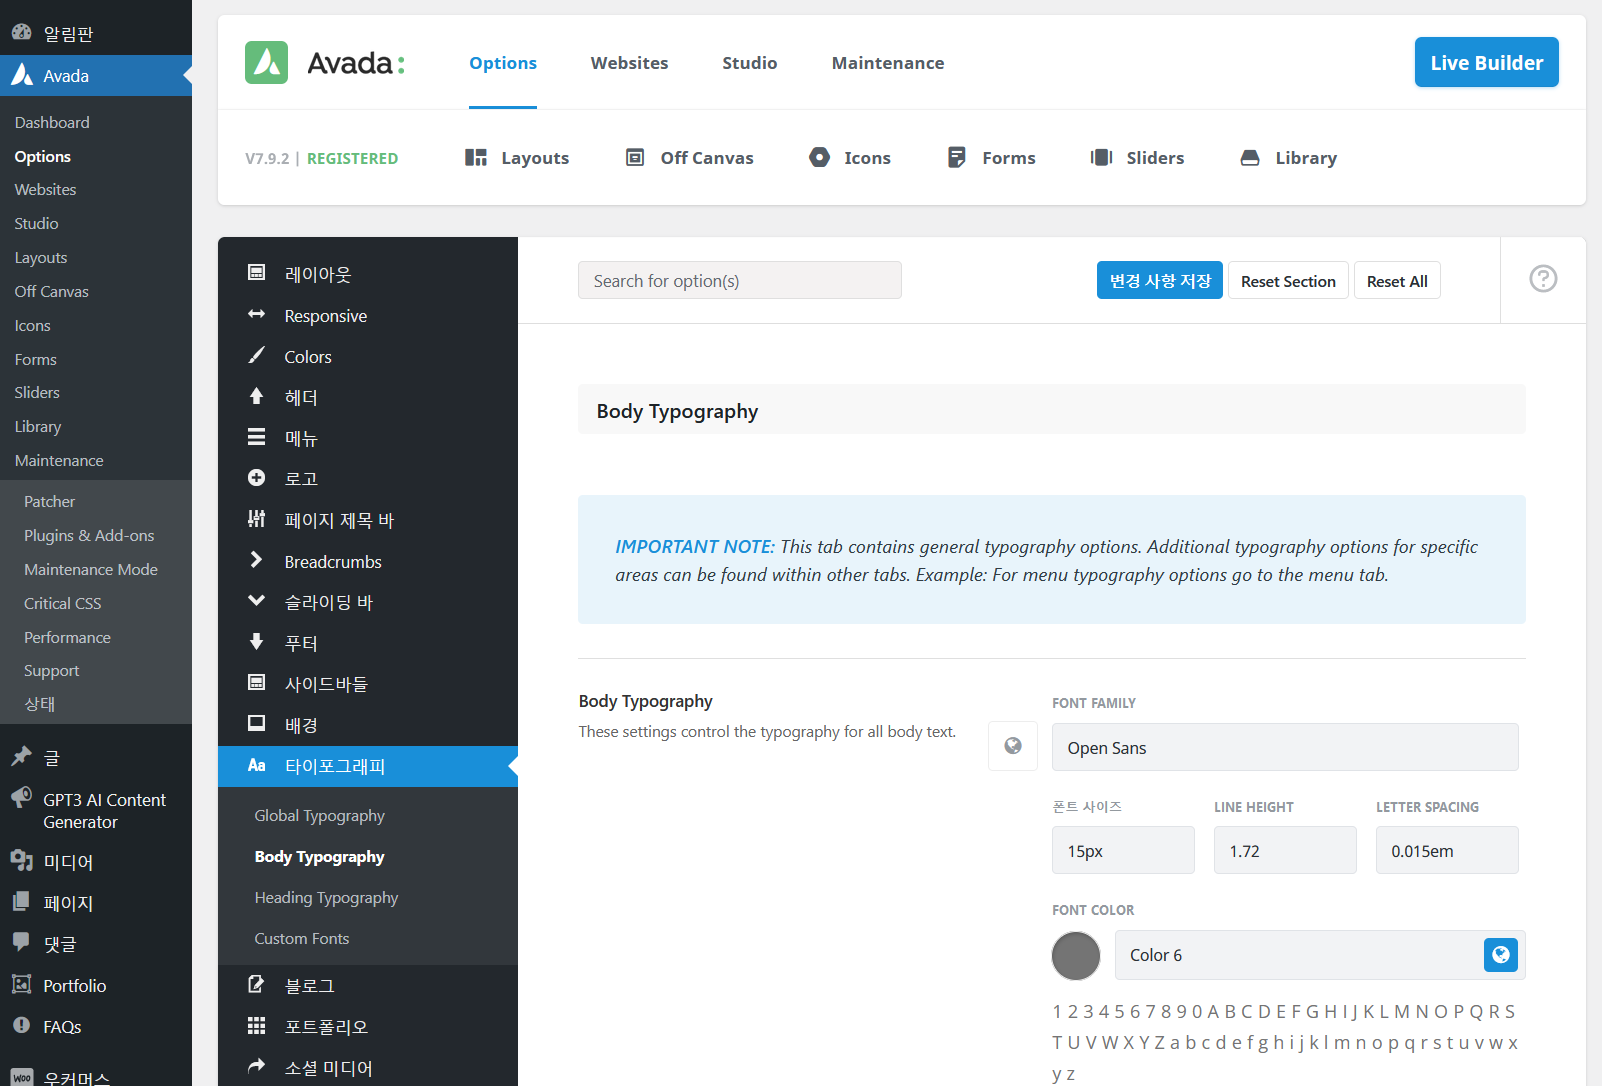The image size is (1602, 1086).
Task: Open 상태 status link in sidebar
Action: [40, 704]
